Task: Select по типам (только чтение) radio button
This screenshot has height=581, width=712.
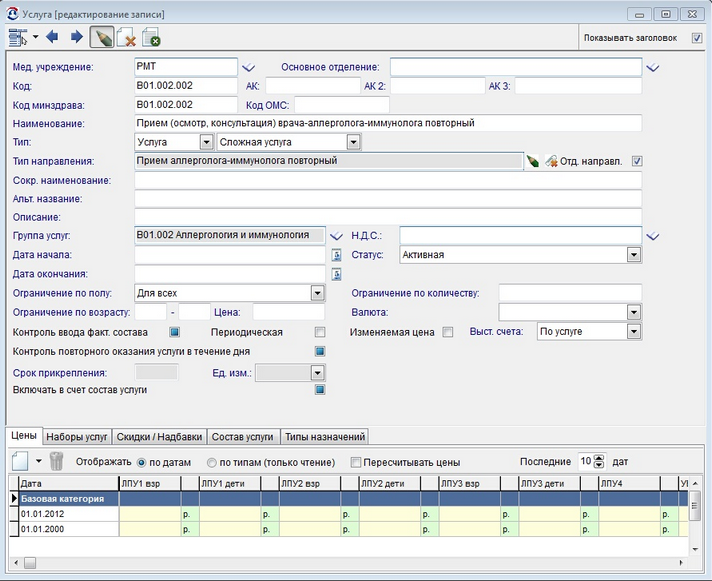Action: 211,463
